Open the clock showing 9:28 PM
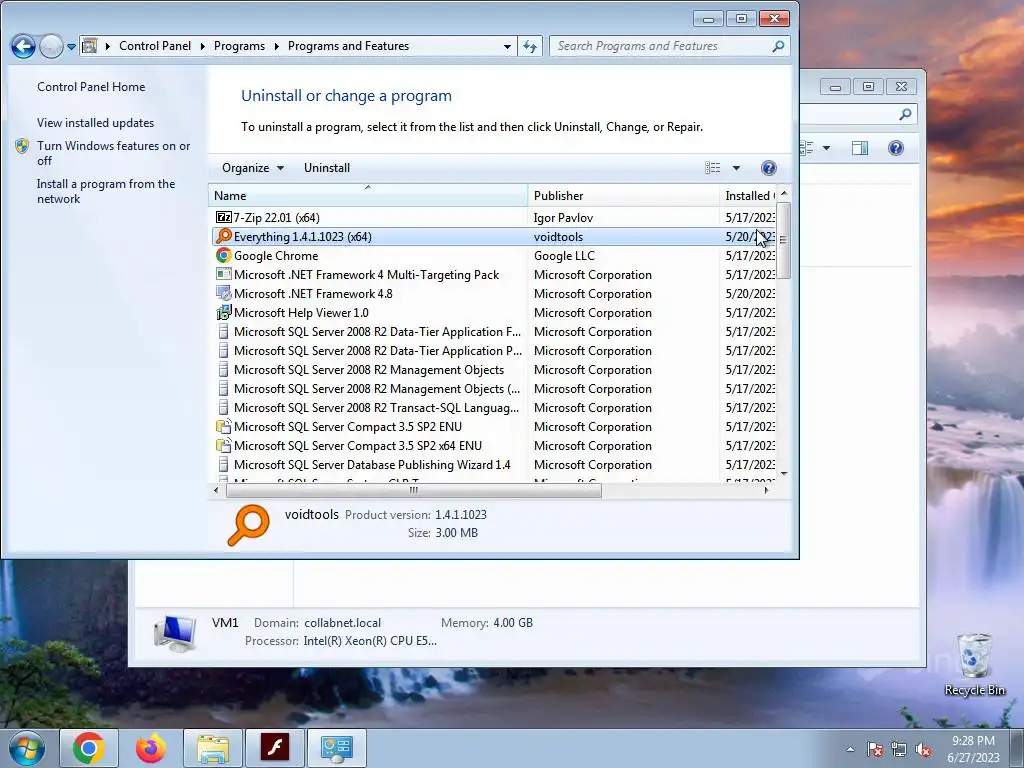This screenshot has width=1024, height=768. tap(973, 748)
